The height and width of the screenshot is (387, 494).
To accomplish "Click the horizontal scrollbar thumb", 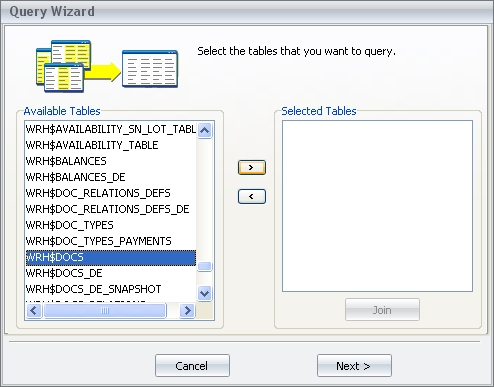I will [x=105, y=311].
